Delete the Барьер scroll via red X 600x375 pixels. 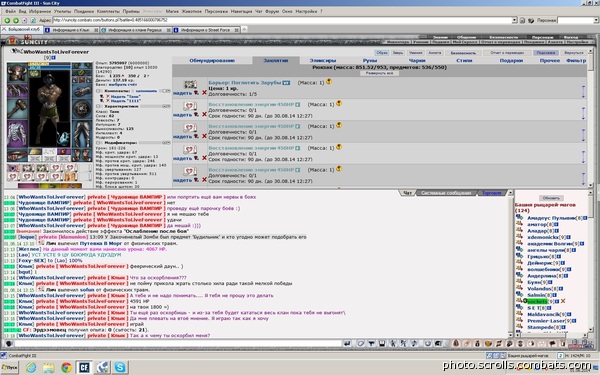[204, 93]
